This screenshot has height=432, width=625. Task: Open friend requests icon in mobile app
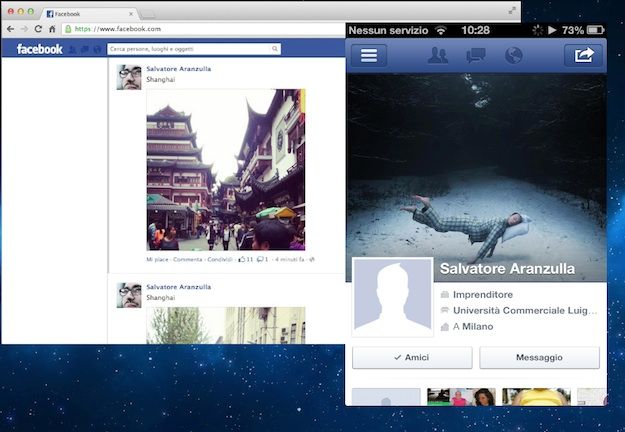(438, 55)
